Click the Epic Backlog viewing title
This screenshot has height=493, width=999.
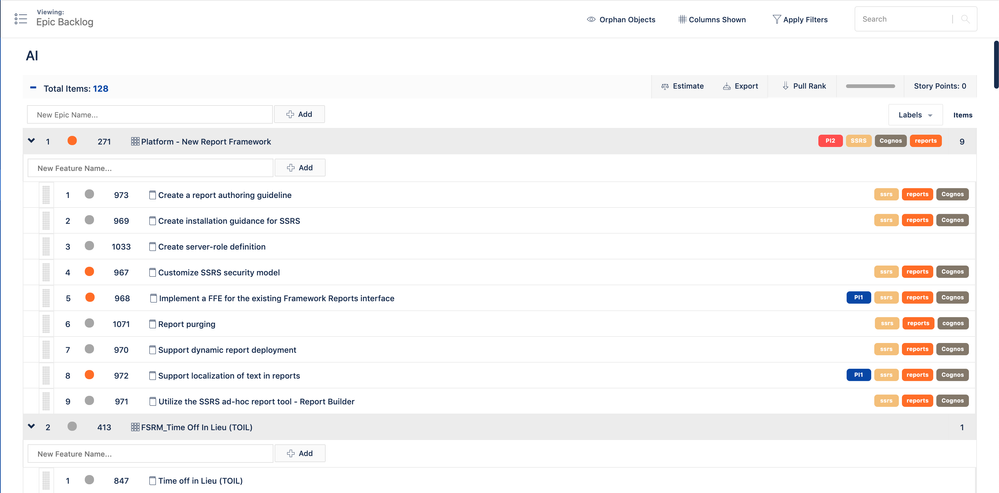(x=65, y=22)
